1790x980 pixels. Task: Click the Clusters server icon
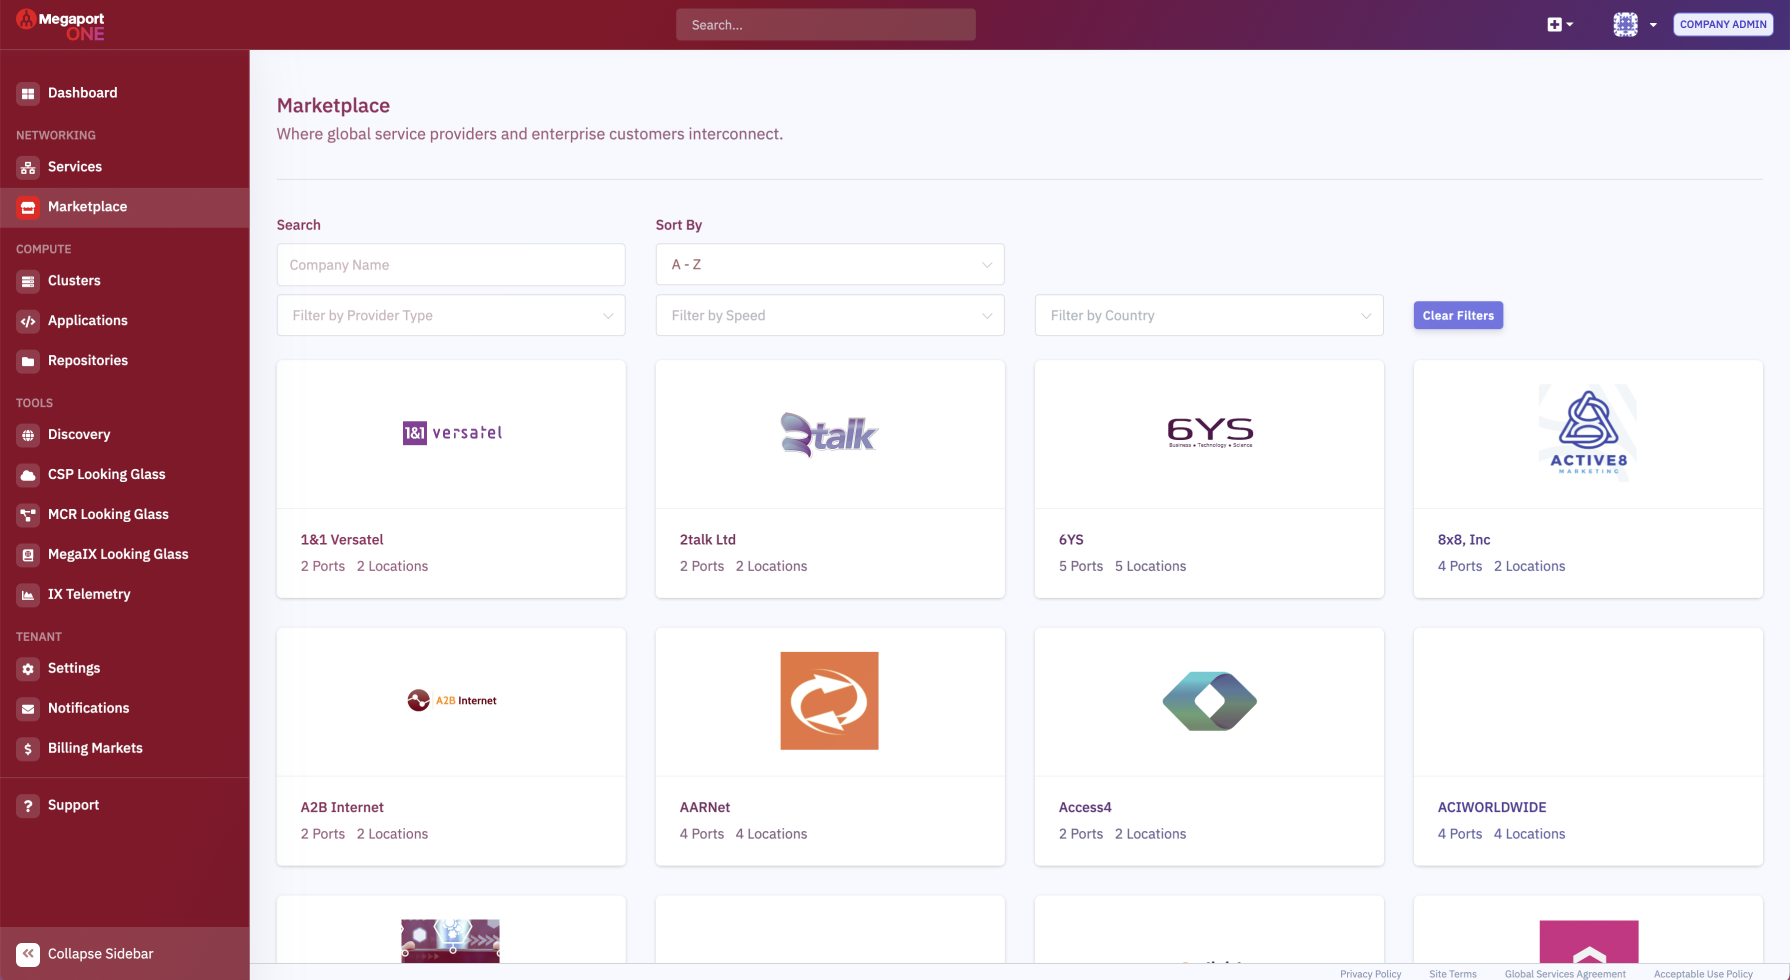tap(28, 281)
